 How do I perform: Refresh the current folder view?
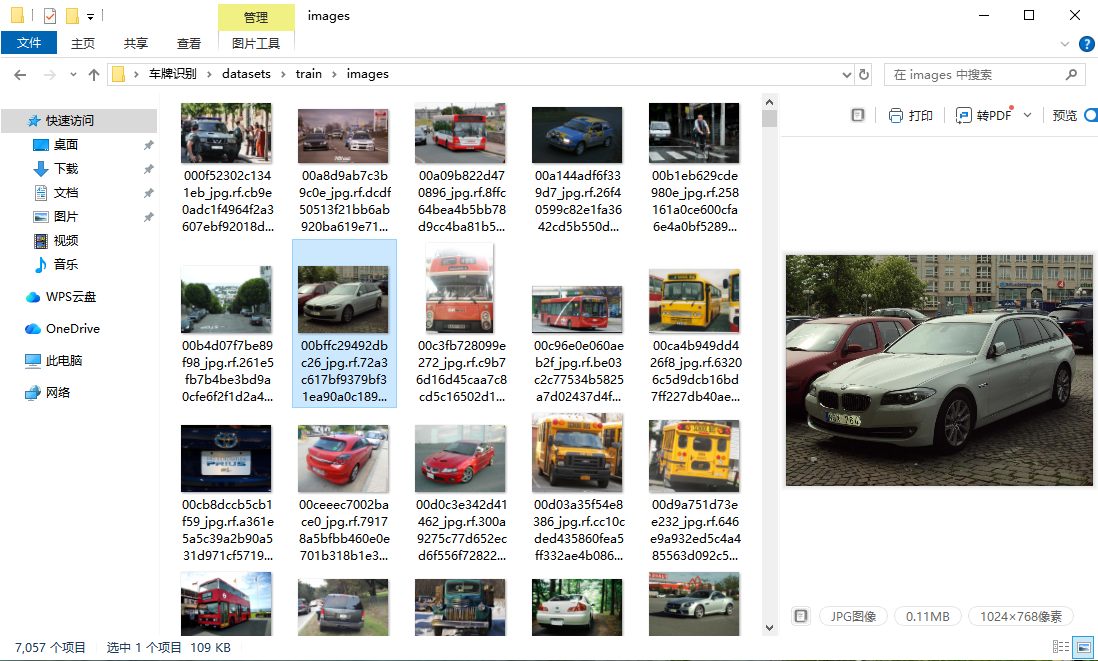click(864, 74)
